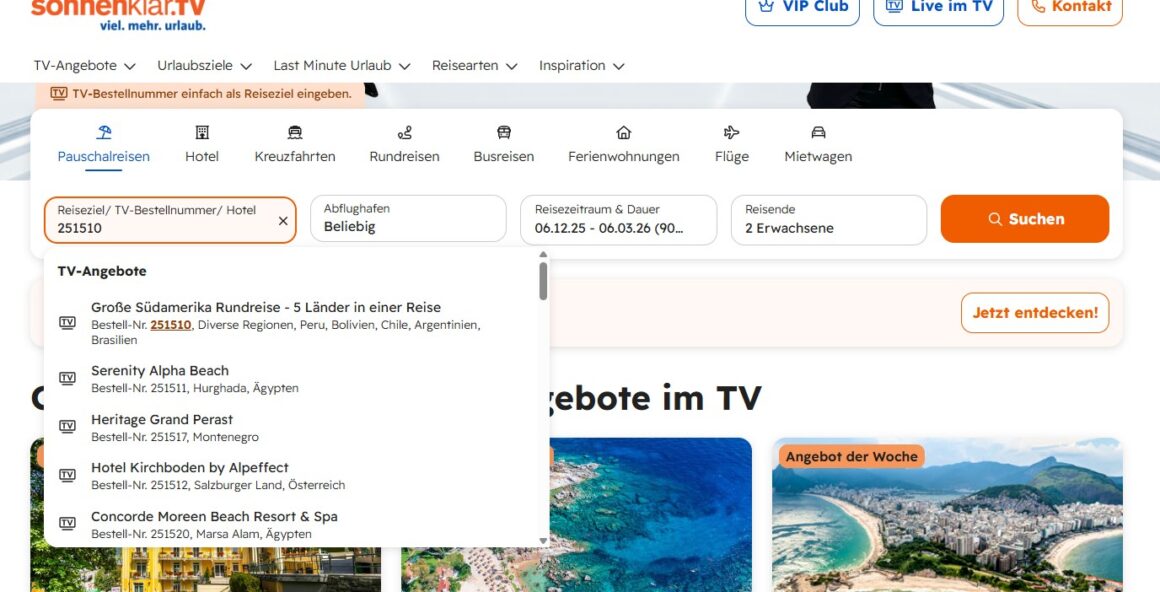Select the Pauschalreisen search tab icon
The width and height of the screenshot is (1160, 592).
[x=102, y=131]
